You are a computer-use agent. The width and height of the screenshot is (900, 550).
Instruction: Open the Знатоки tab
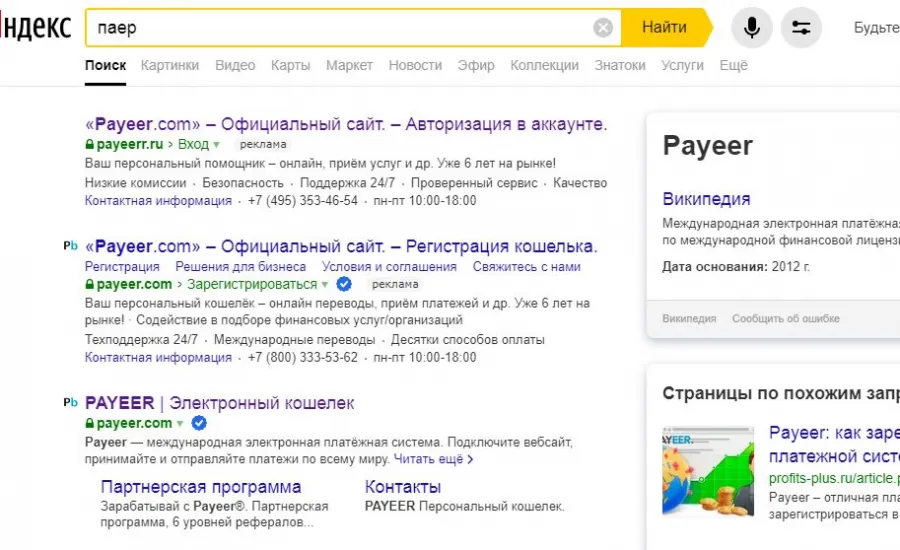pyautogui.click(x=620, y=65)
